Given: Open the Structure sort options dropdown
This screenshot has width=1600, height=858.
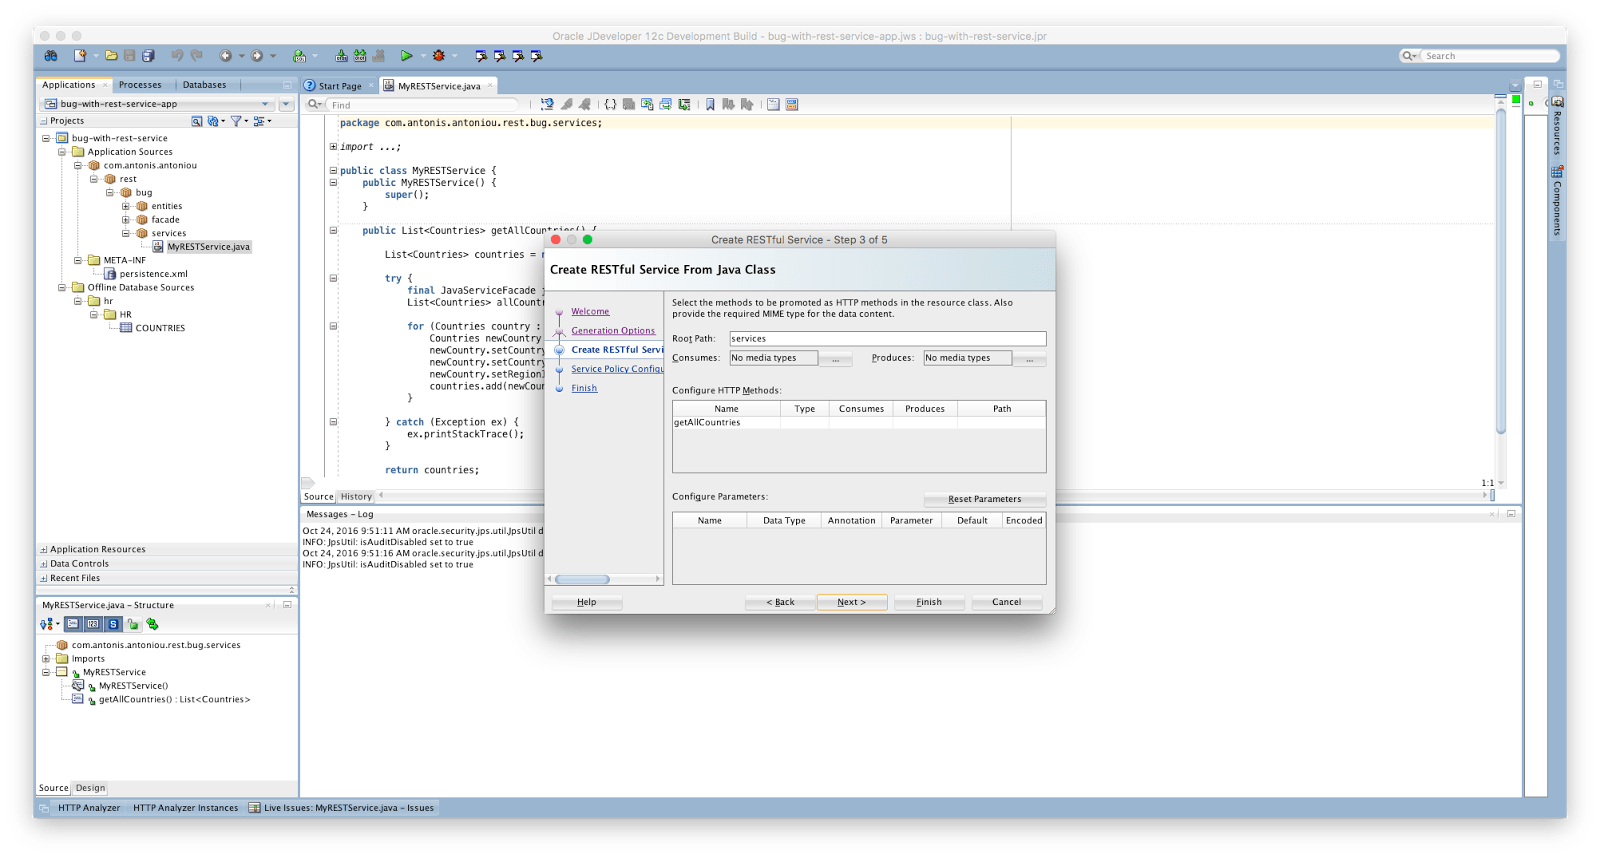Looking at the screenshot, I should point(49,624).
